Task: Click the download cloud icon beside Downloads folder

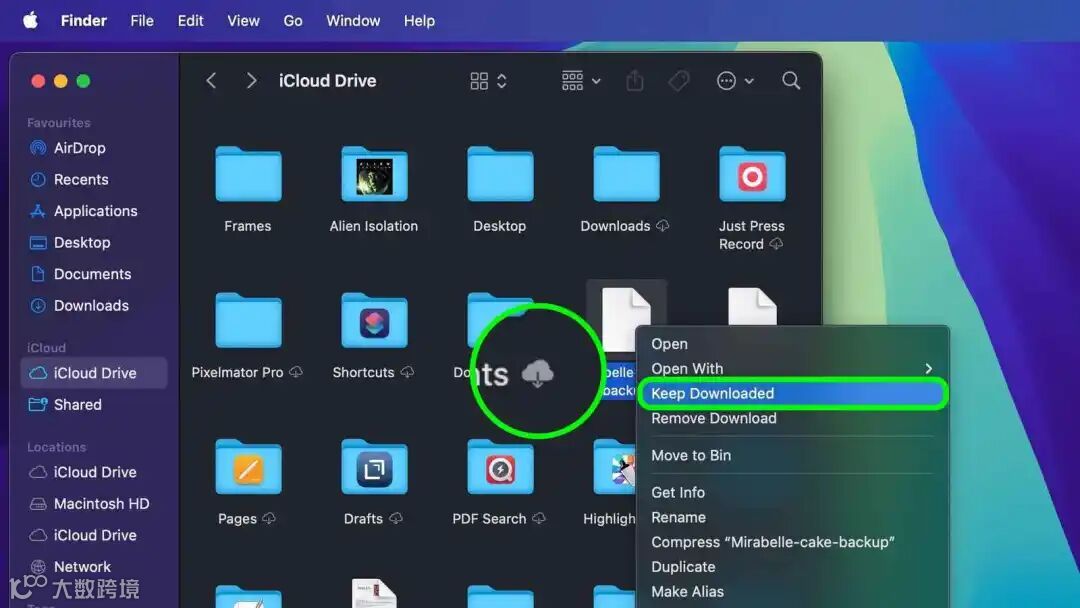Action: [x=663, y=226]
